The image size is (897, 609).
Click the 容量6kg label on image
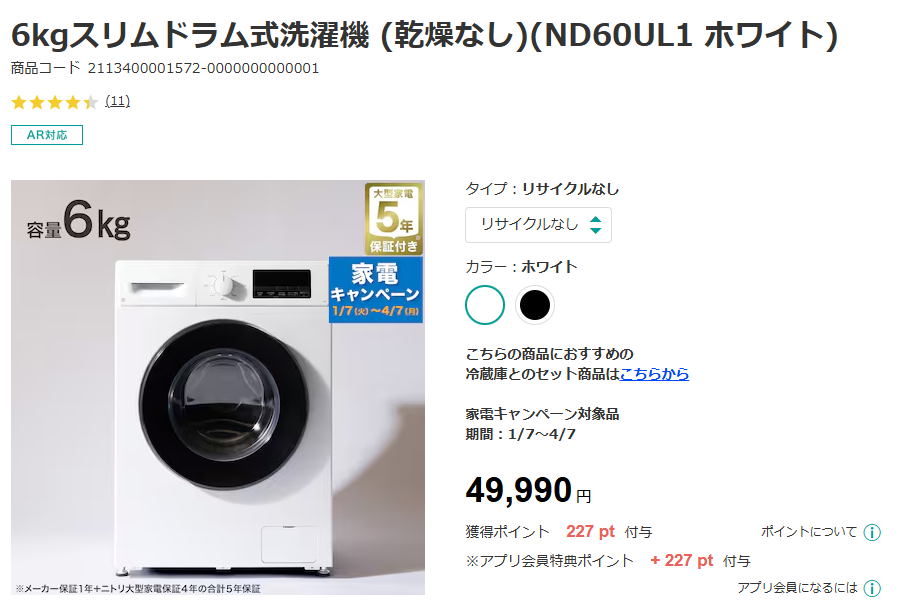(78, 221)
